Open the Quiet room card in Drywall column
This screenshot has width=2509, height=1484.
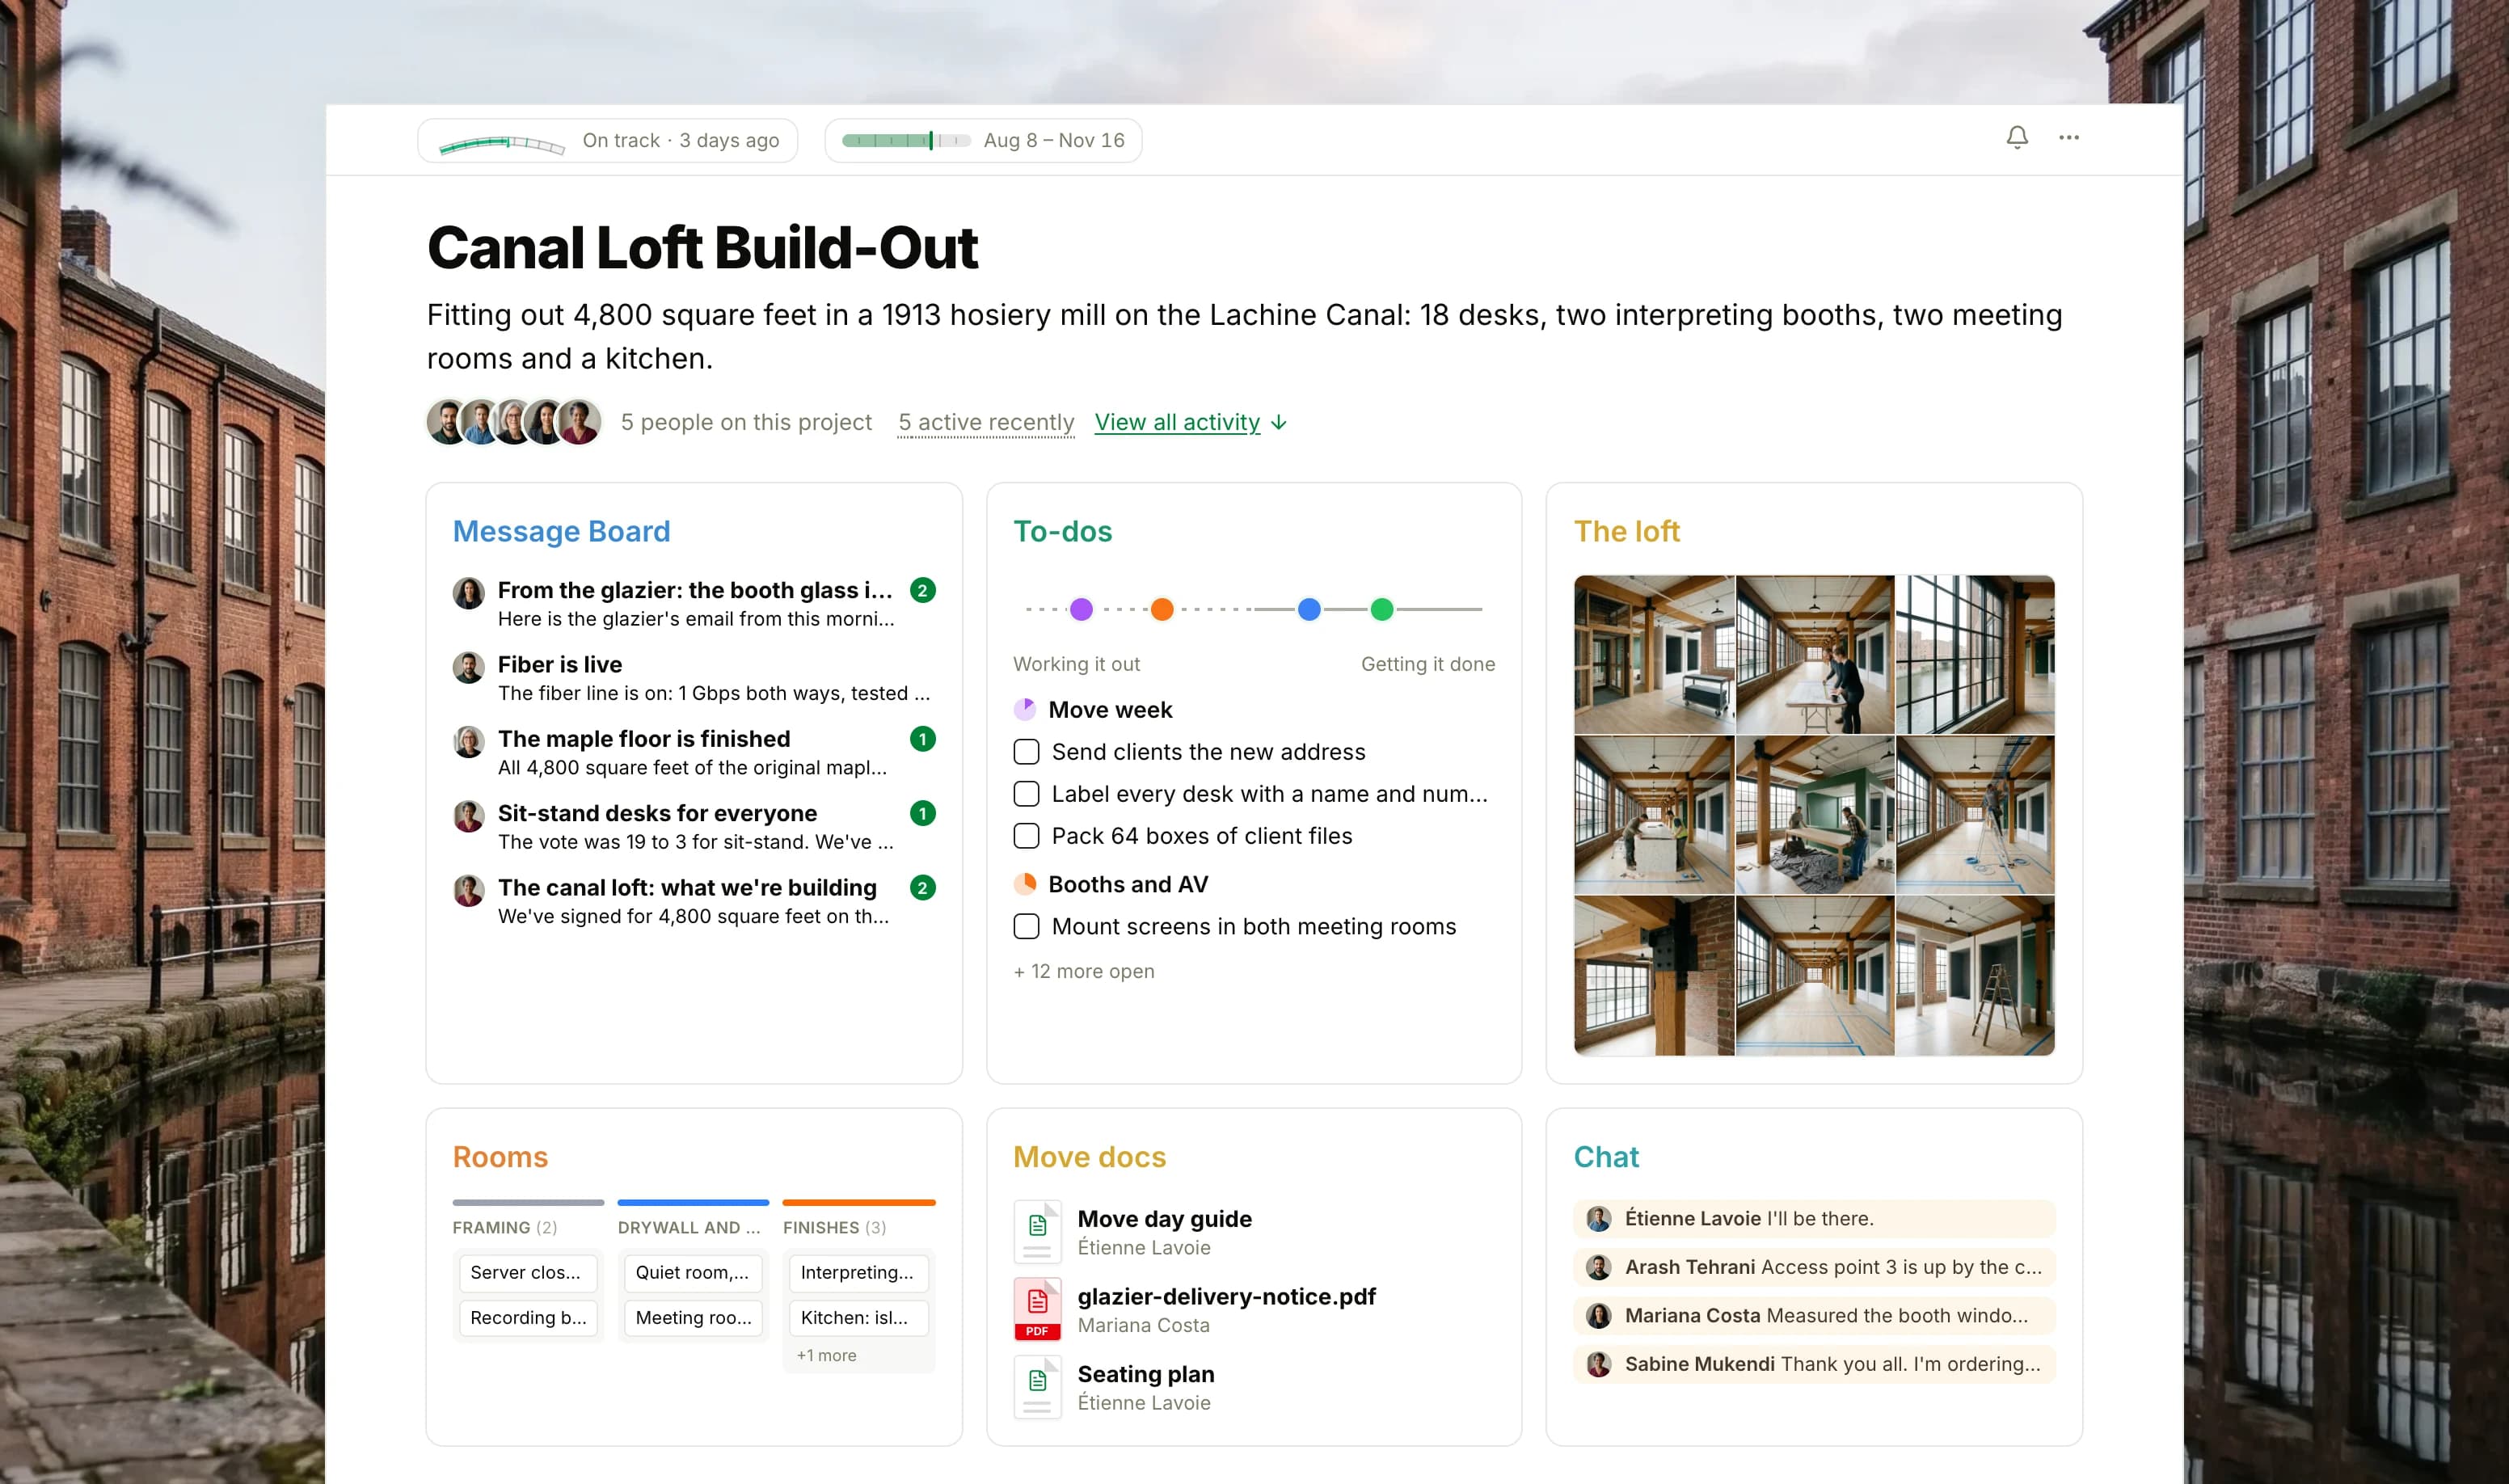(693, 1272)
